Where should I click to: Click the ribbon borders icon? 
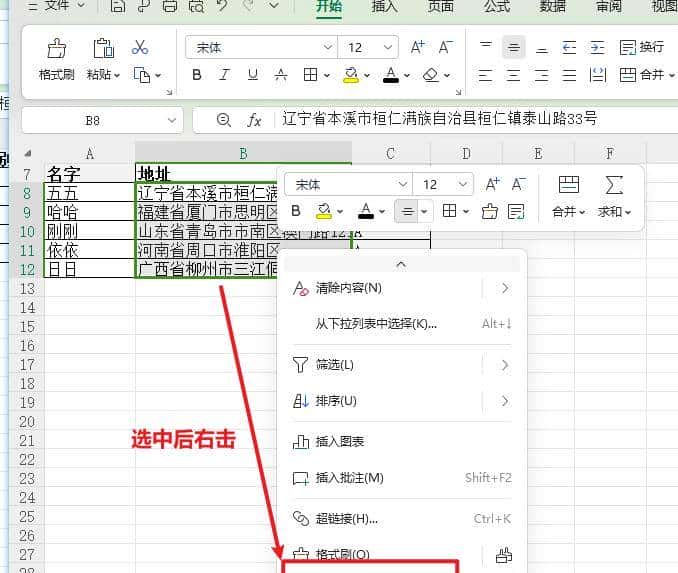(x=310, y=75)
